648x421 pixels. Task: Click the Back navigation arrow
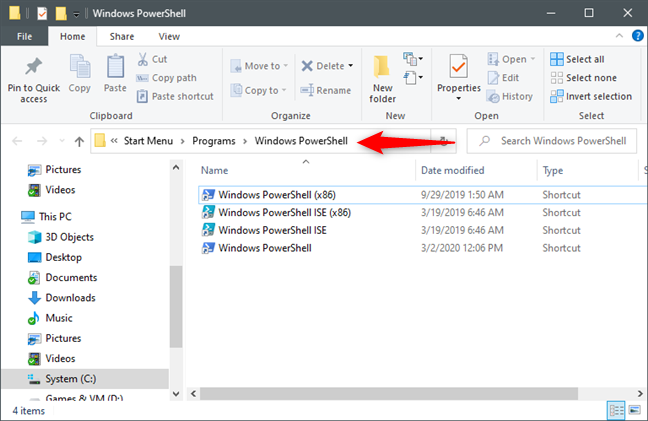pos(17,141)
